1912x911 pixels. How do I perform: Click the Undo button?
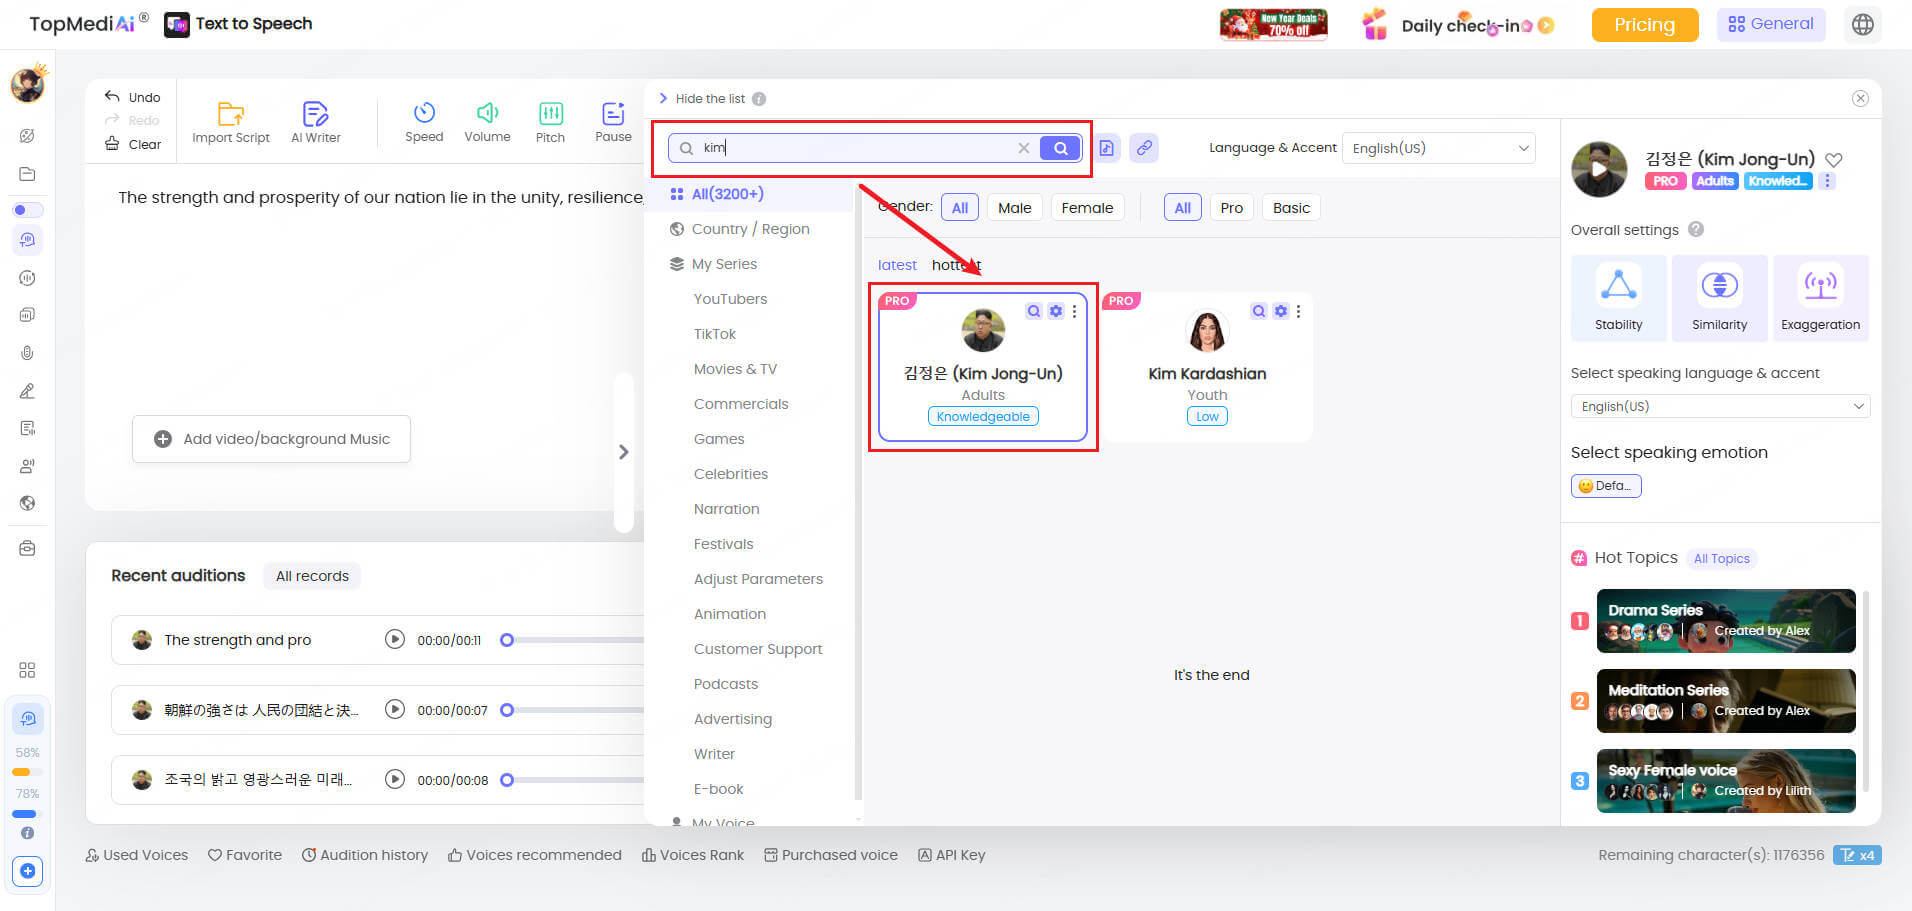click(x=133, y=97)
